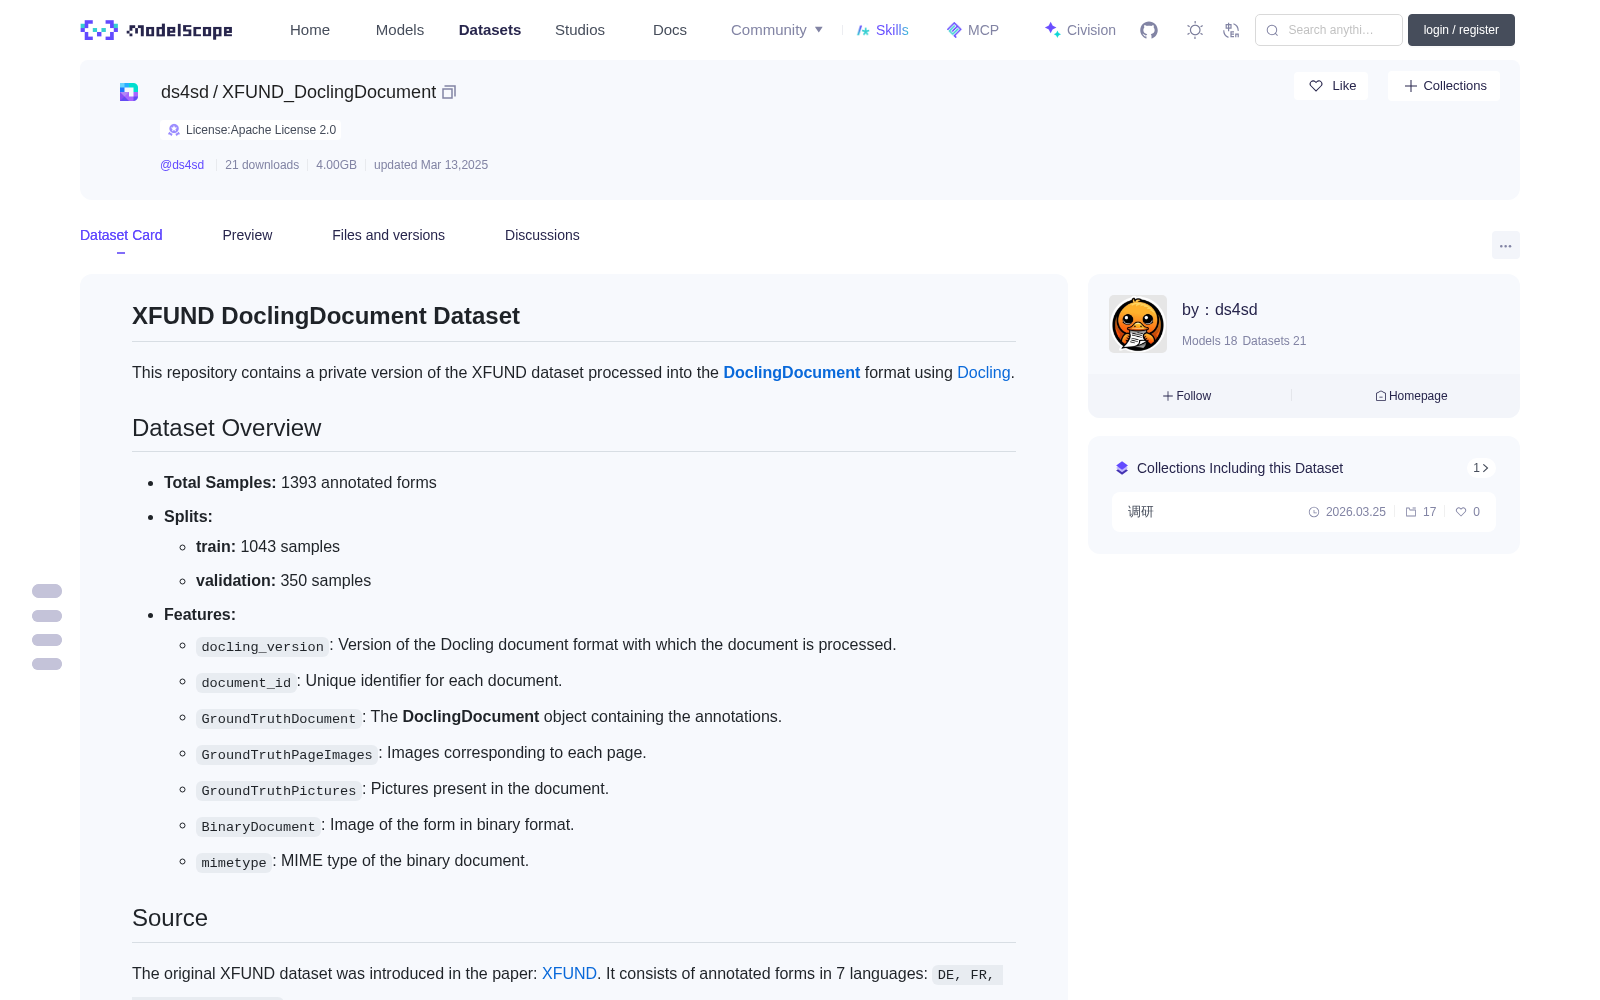Click the mimetype code label
Viewport: 1600px width, 1000px height.
(x=233, y=862)
